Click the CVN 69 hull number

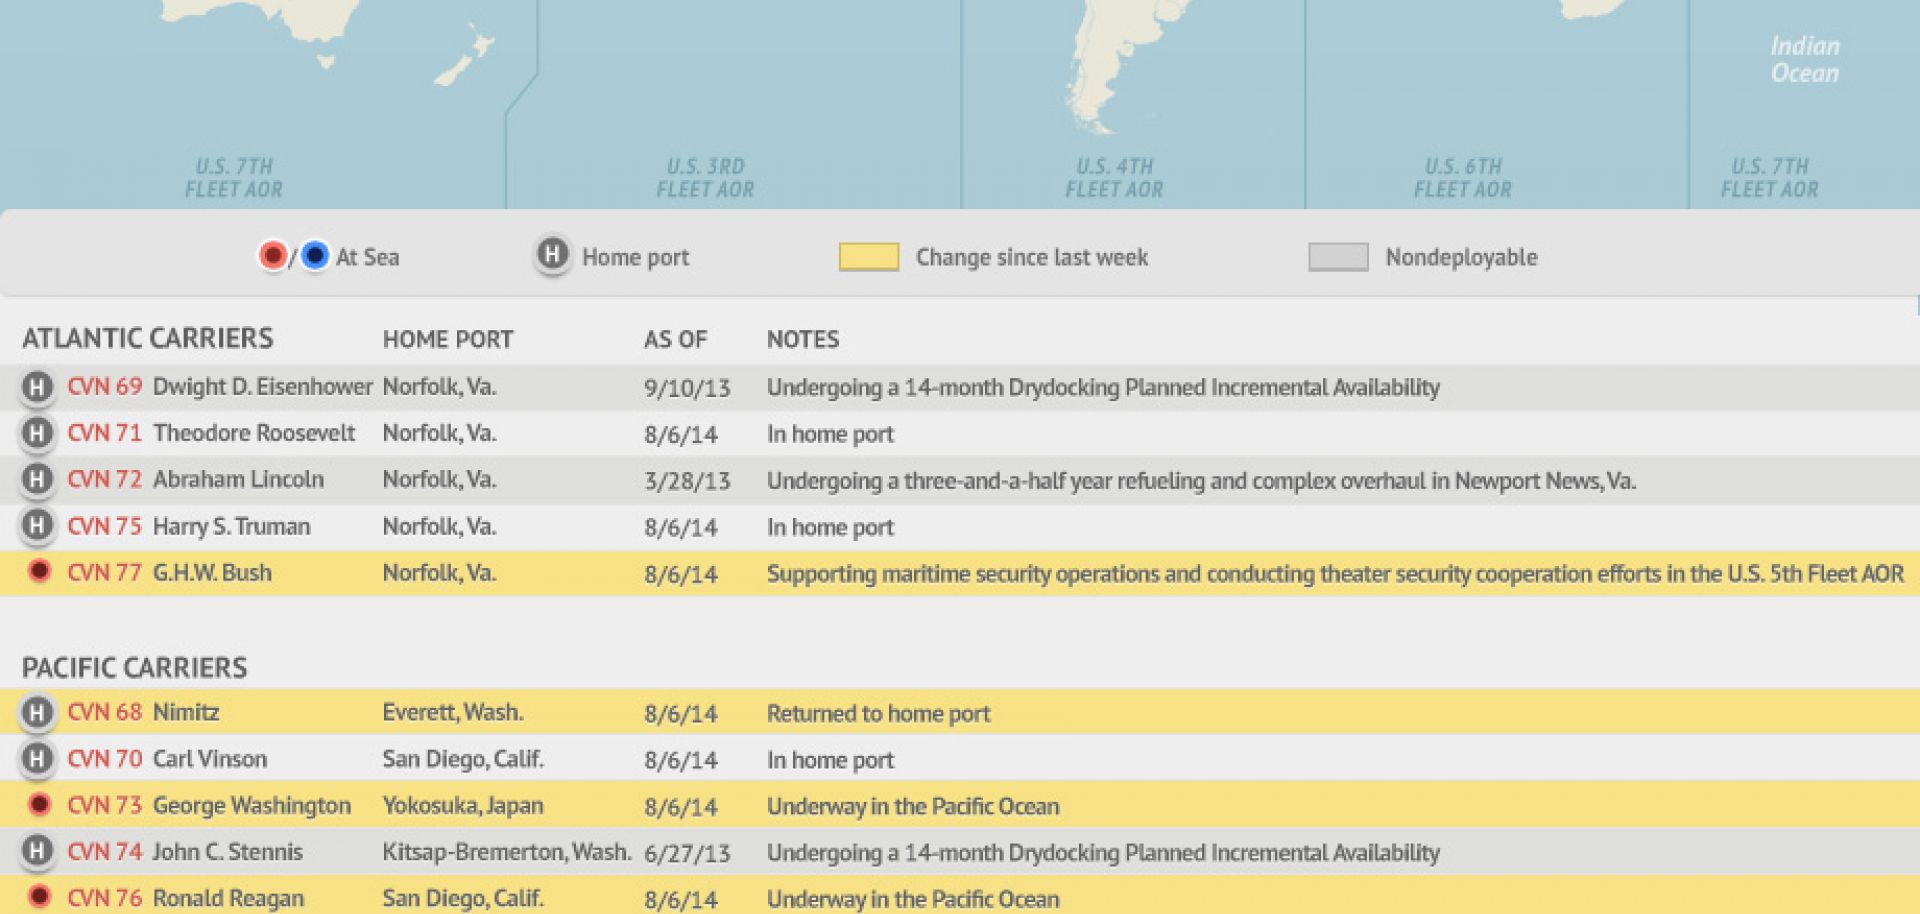coord(104,386)
